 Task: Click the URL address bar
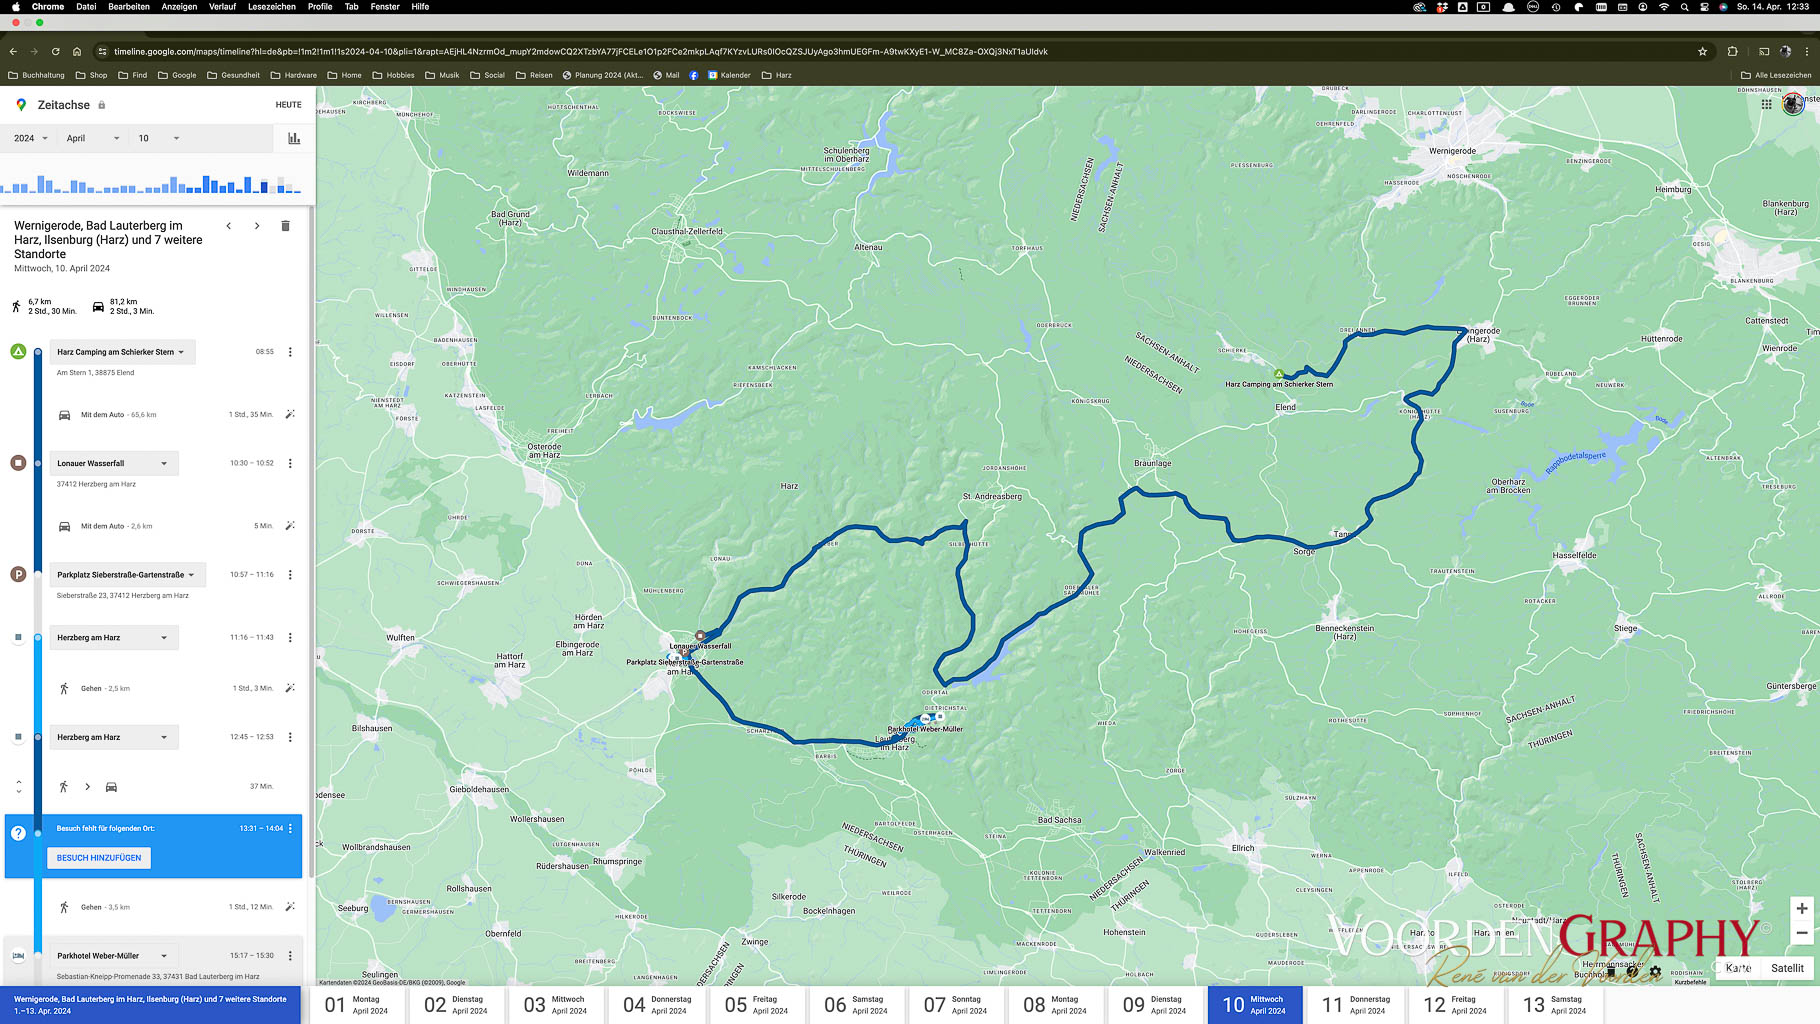pos(900,51)
